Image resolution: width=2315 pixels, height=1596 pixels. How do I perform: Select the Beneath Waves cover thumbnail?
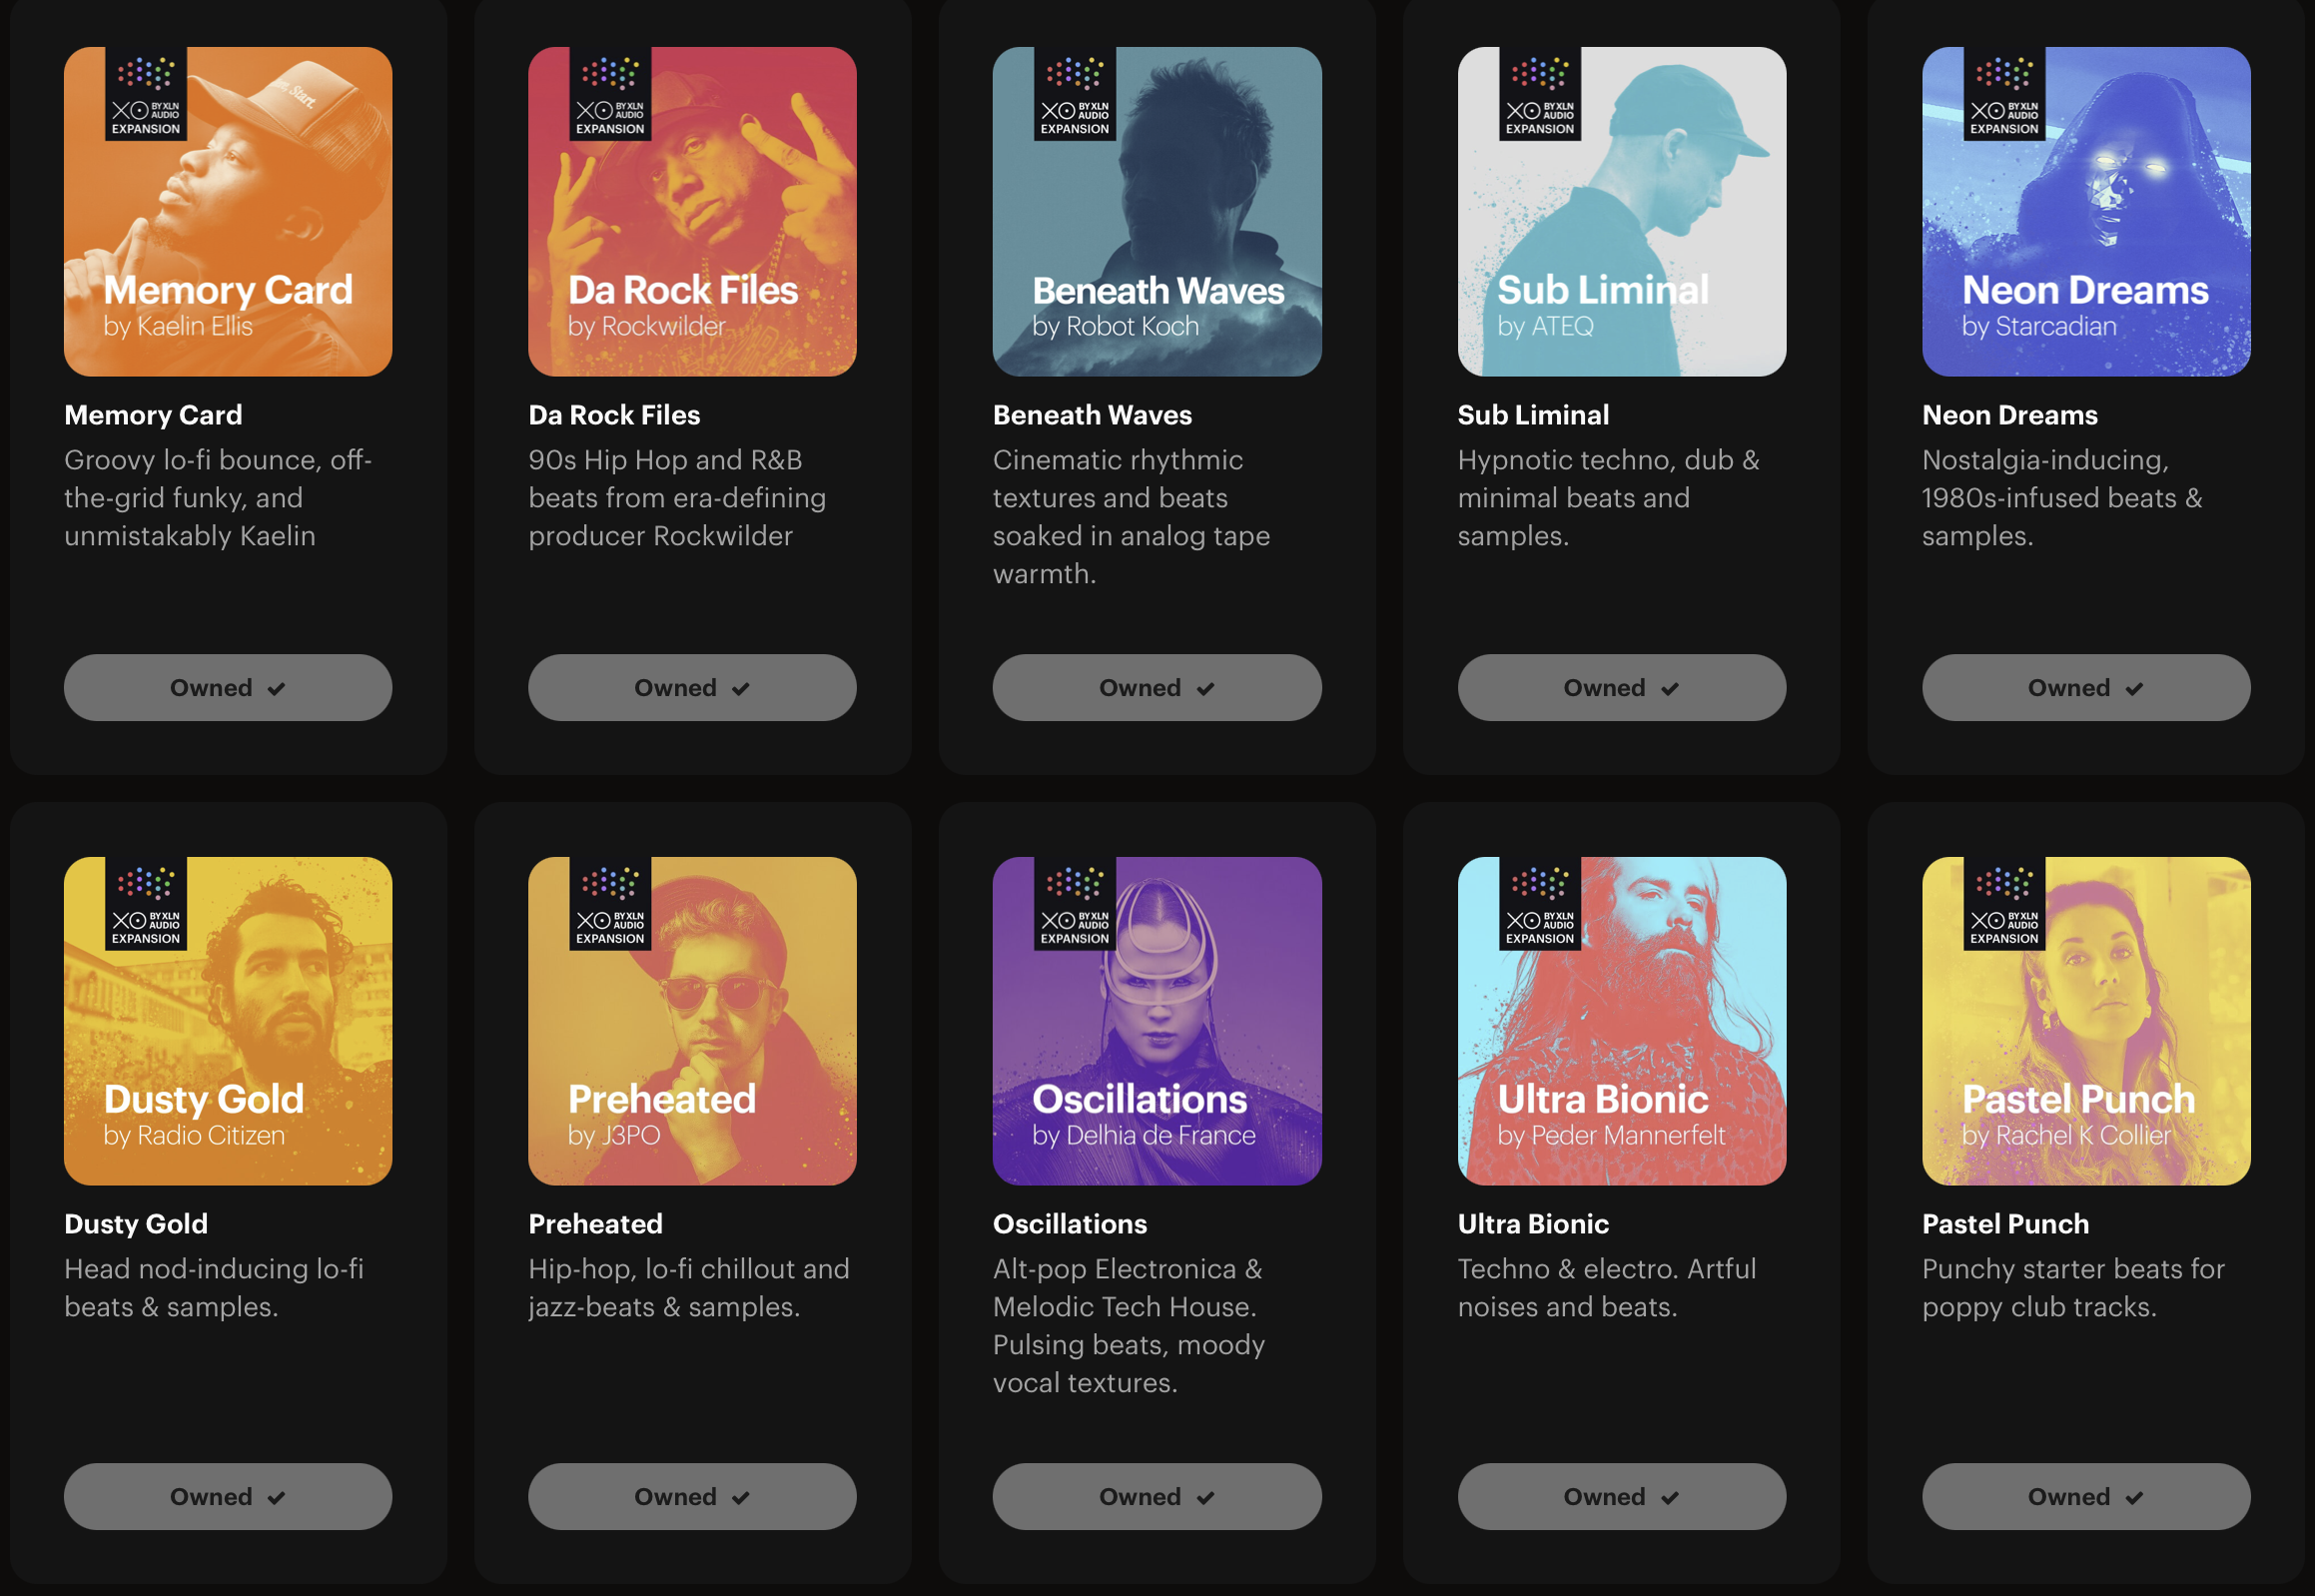1157,211
